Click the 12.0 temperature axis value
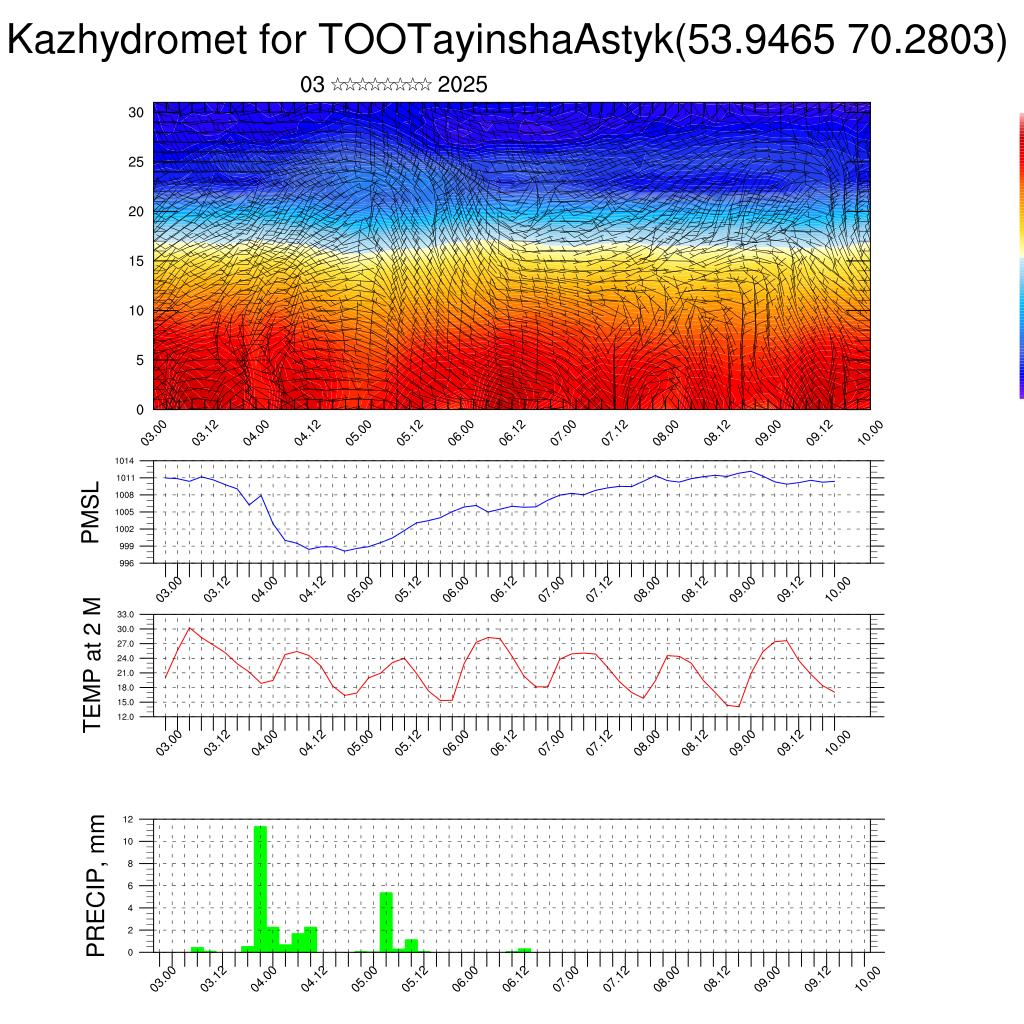The width and height of the screenshot is (1024, 1024). (x=125, y=716)
